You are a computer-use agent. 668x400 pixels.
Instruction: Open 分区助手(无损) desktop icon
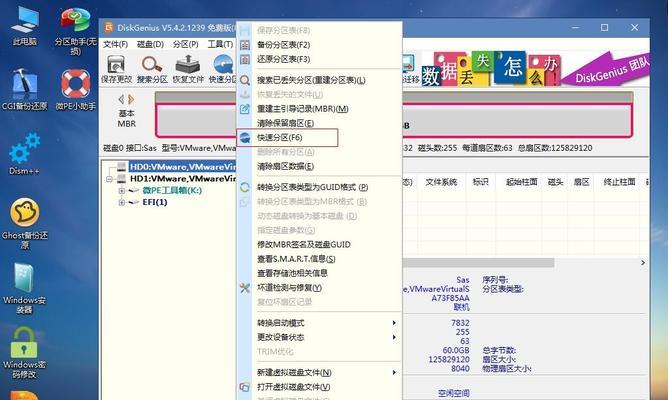point(75,32)
